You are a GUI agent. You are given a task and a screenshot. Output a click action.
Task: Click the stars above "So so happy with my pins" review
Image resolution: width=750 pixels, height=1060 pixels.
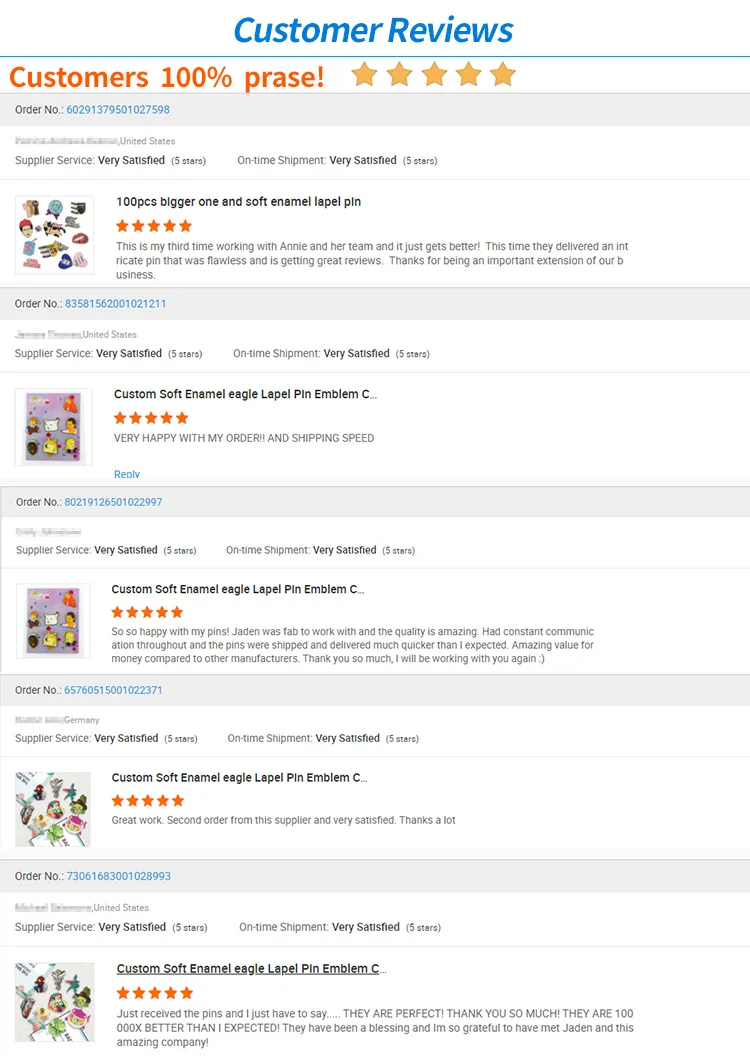coord(147,612)
